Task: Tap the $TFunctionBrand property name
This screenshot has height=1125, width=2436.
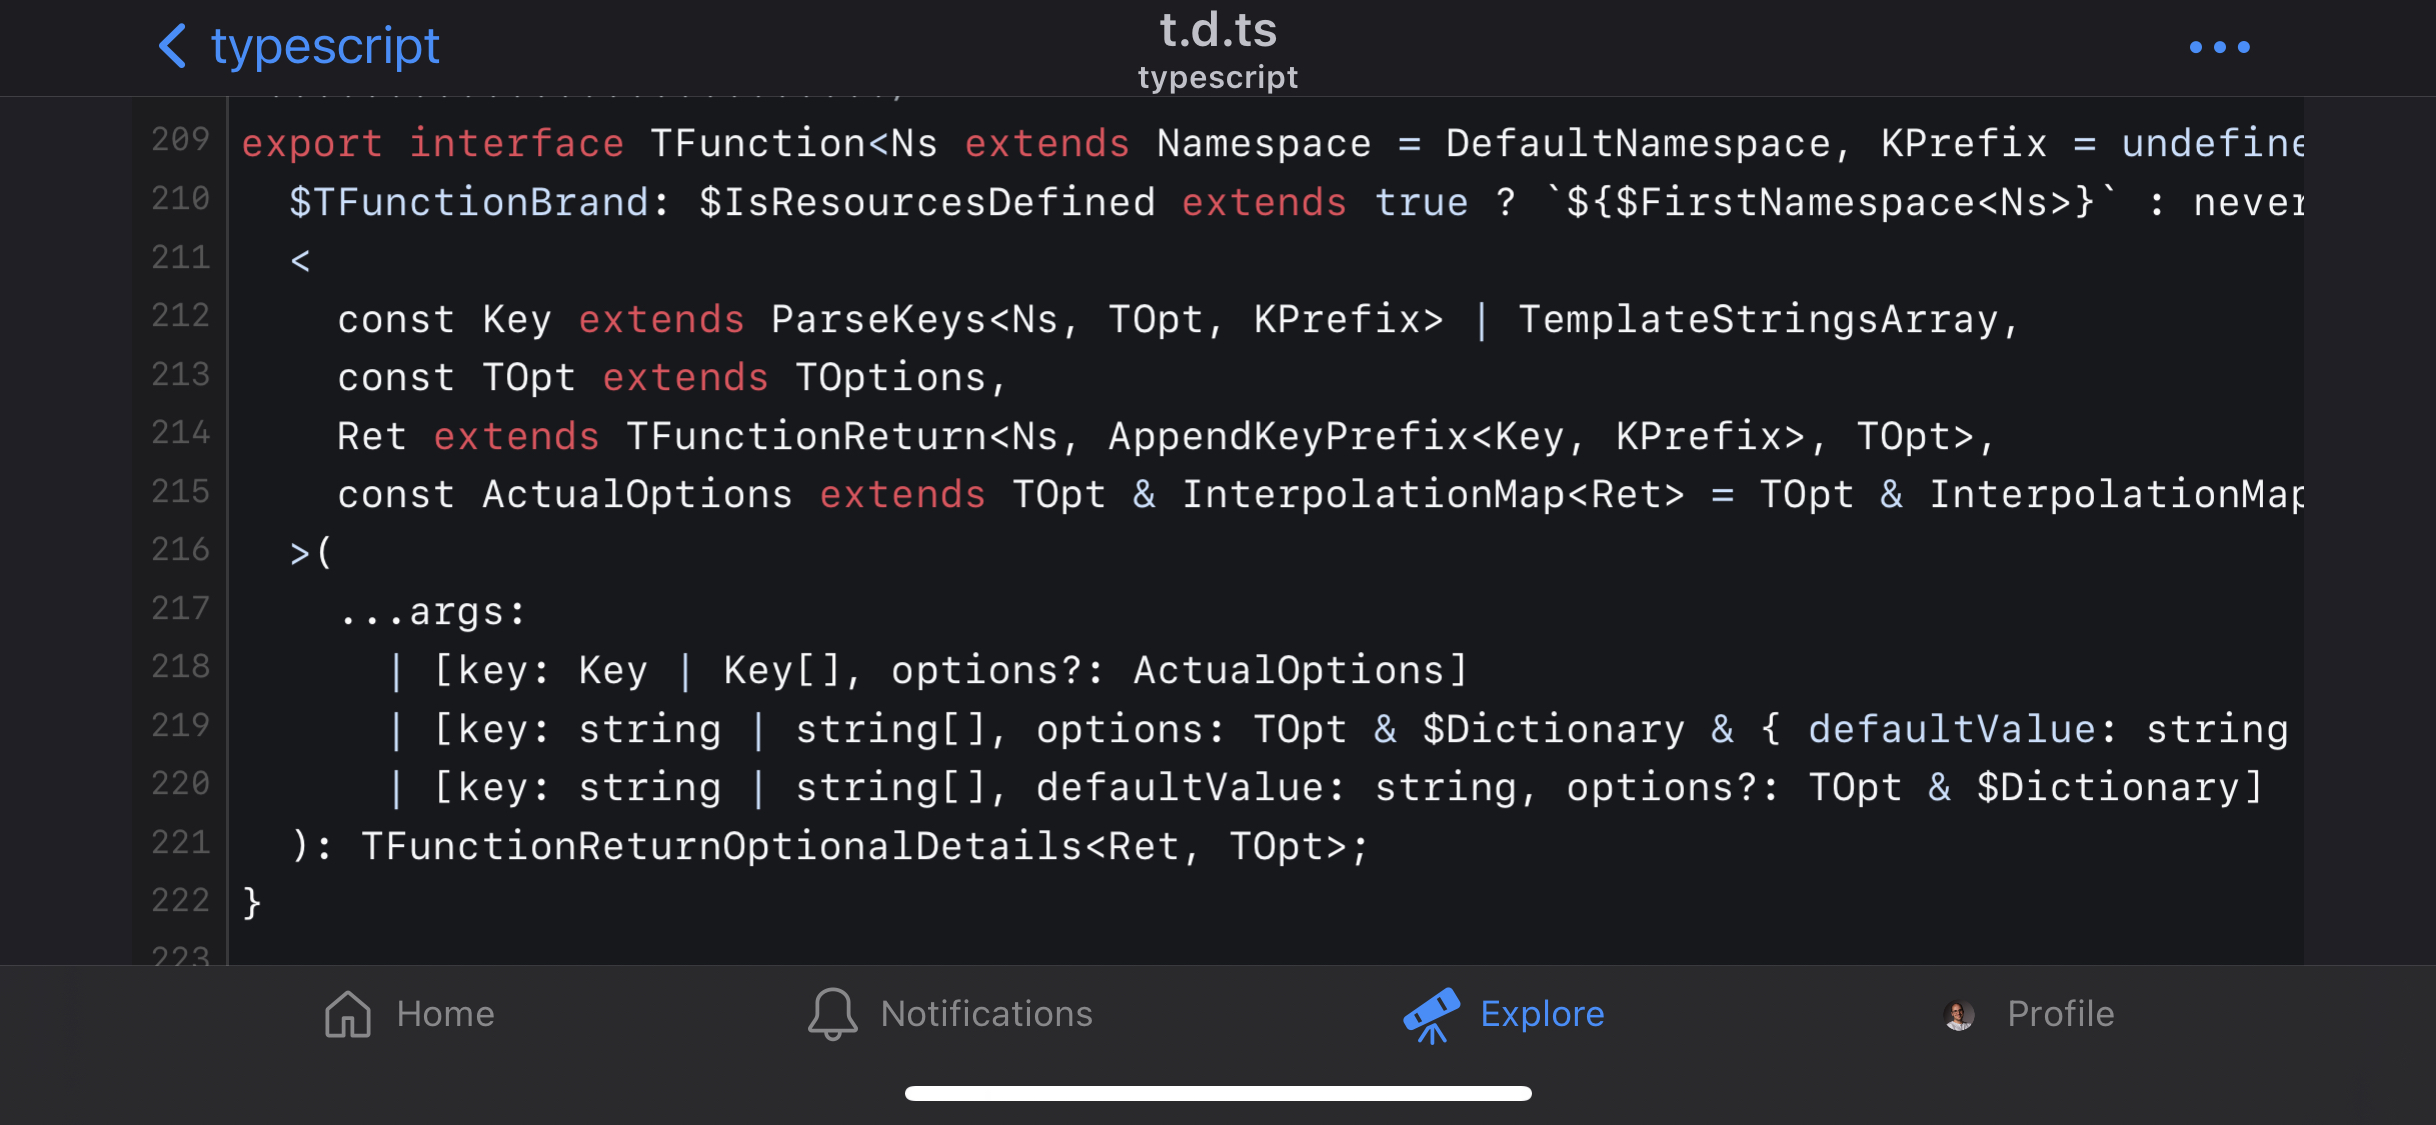Action: (x=469, y=202)
